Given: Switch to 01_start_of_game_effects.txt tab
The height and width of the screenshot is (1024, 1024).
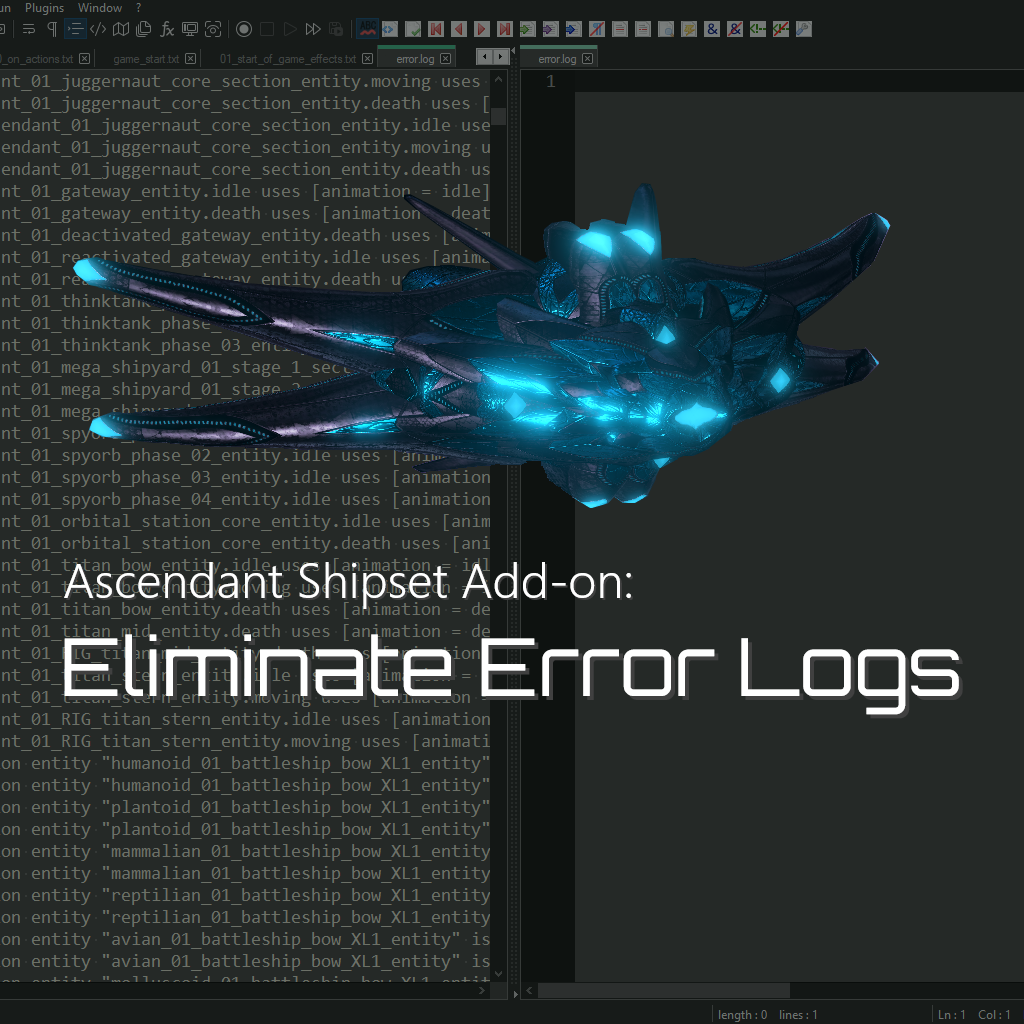Looking at the screenshot, I should [288, 59].
